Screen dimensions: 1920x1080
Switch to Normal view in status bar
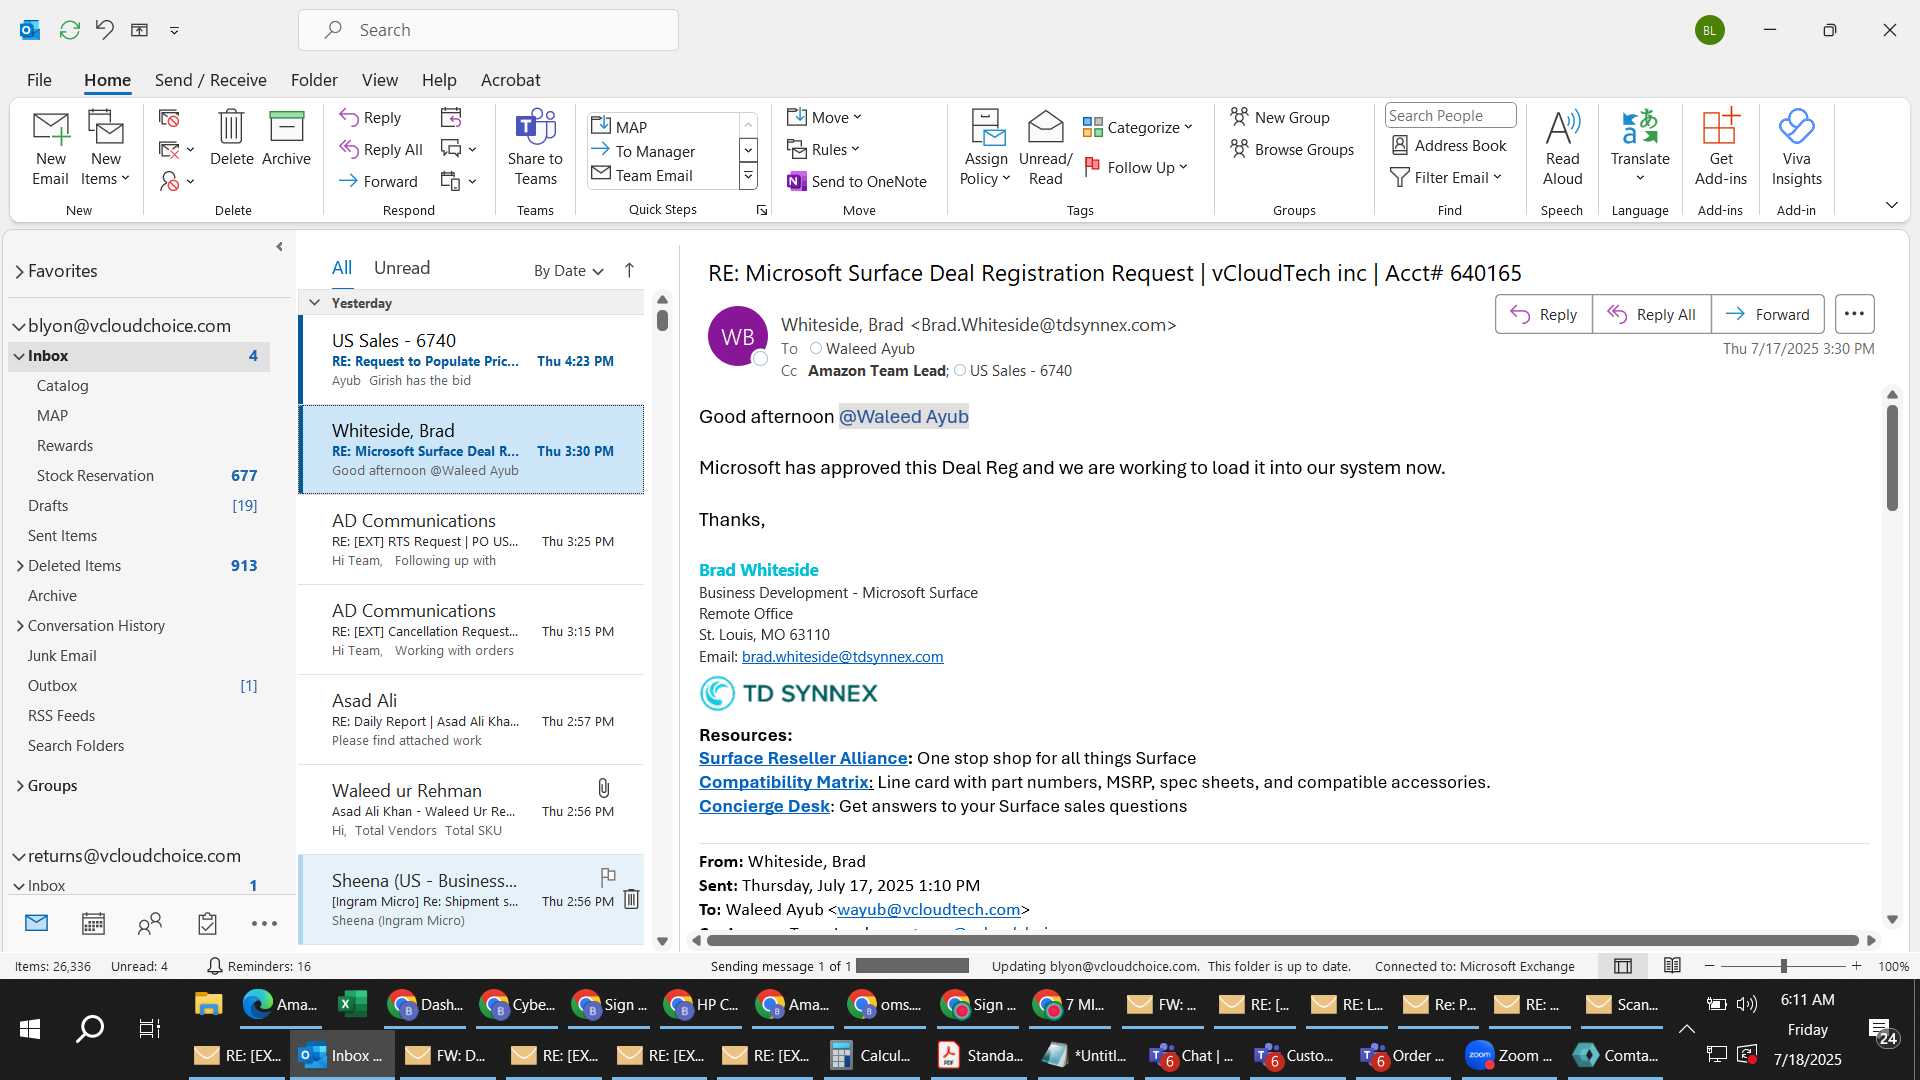[x=1623, y=966]
